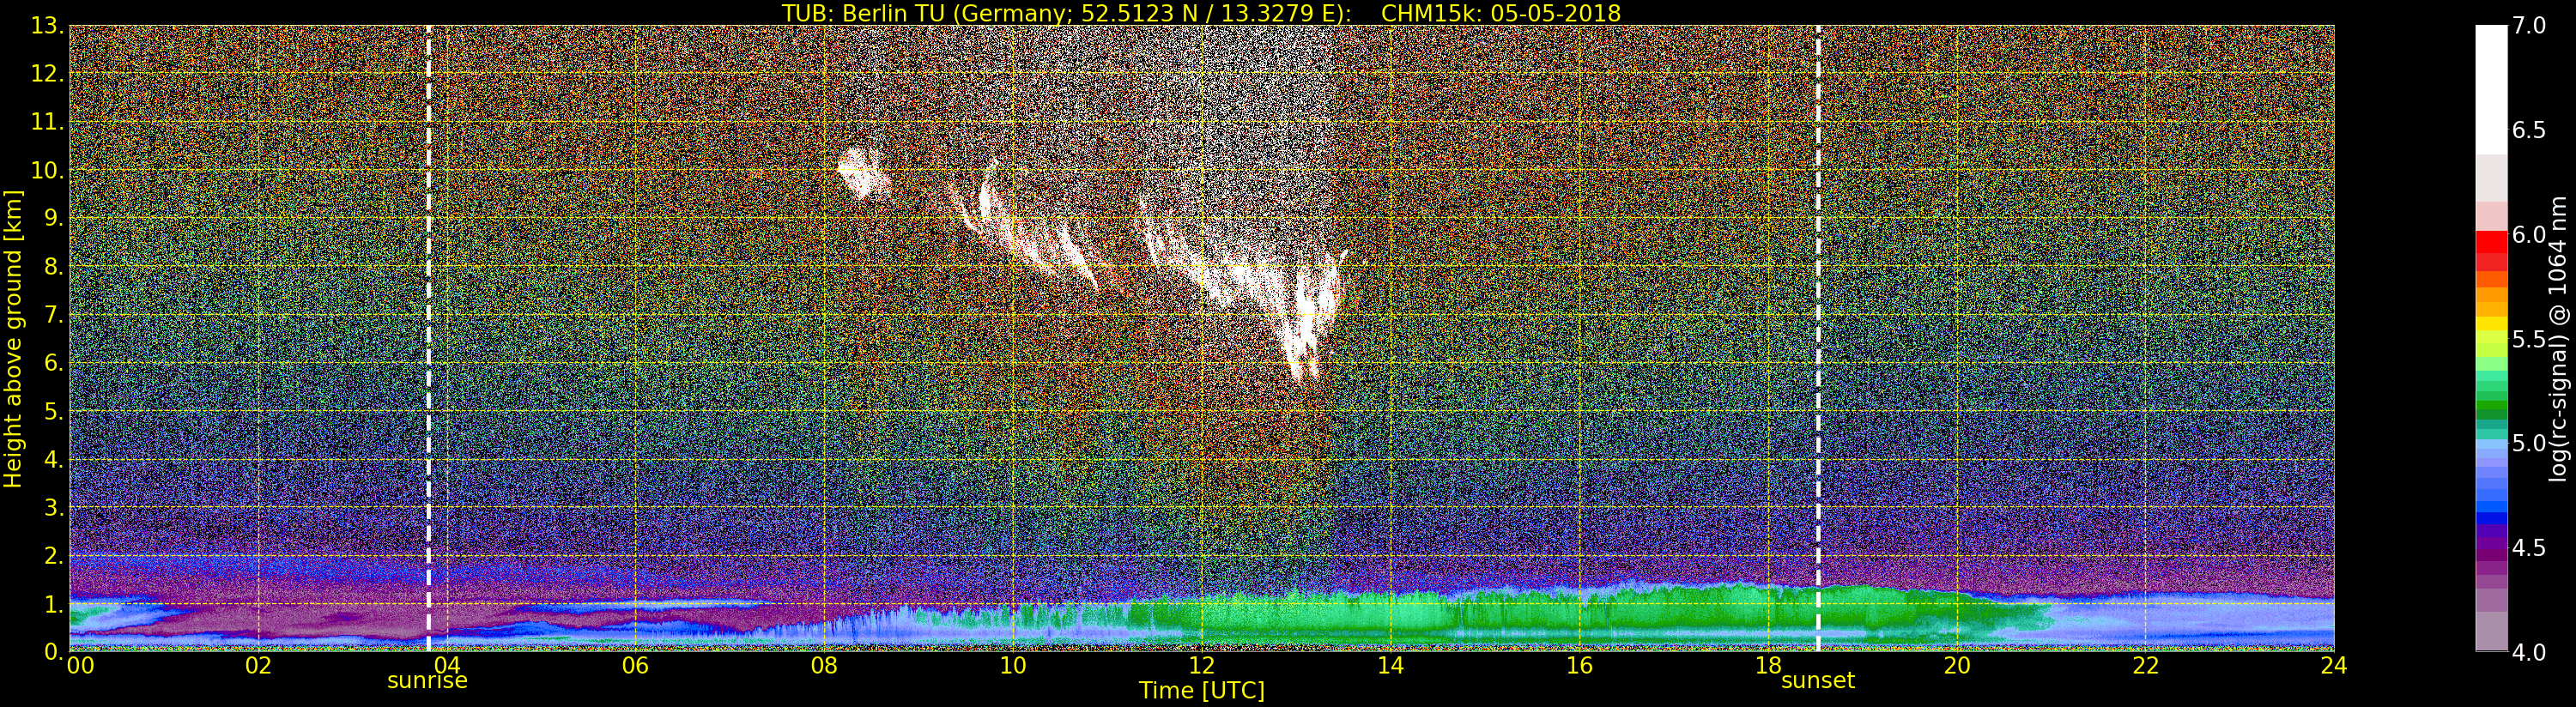Click the green boundary layer near 16 UTC
This screenshot has width=2576, height=707.
[x=1579, y=617]
